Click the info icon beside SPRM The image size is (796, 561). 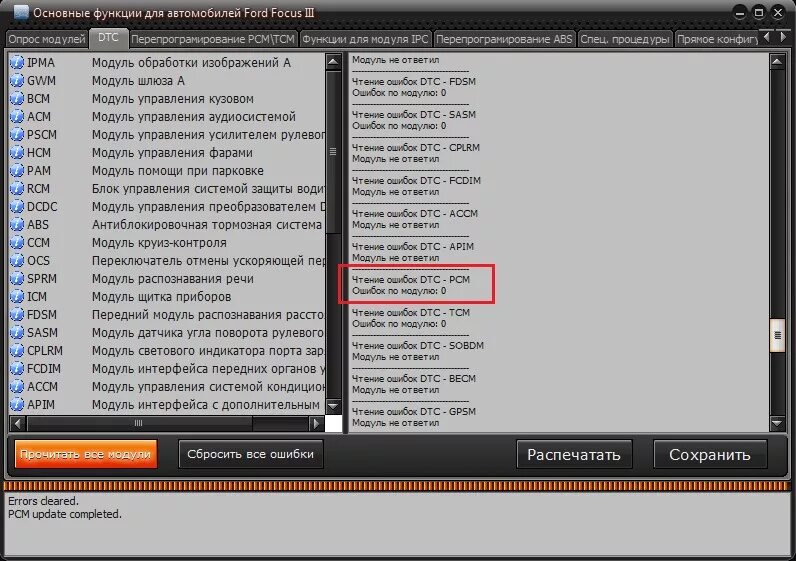[17, 279]
